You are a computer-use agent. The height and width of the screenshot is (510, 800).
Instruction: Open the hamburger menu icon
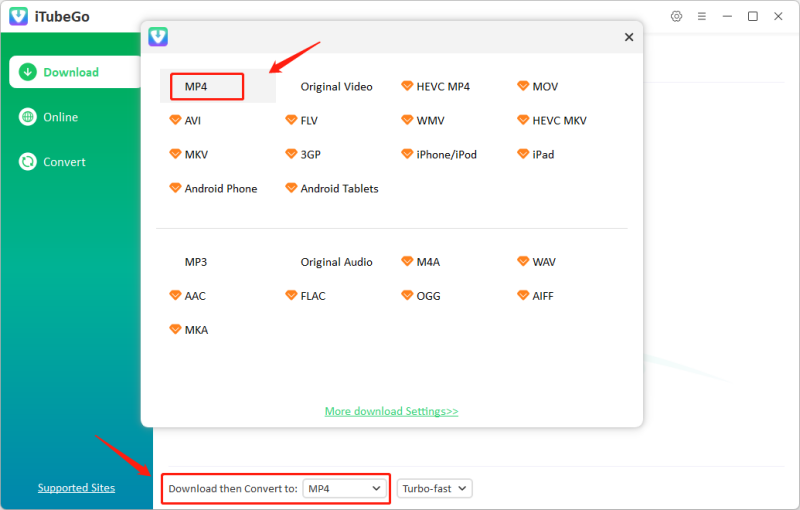click(x=702, y=16)
